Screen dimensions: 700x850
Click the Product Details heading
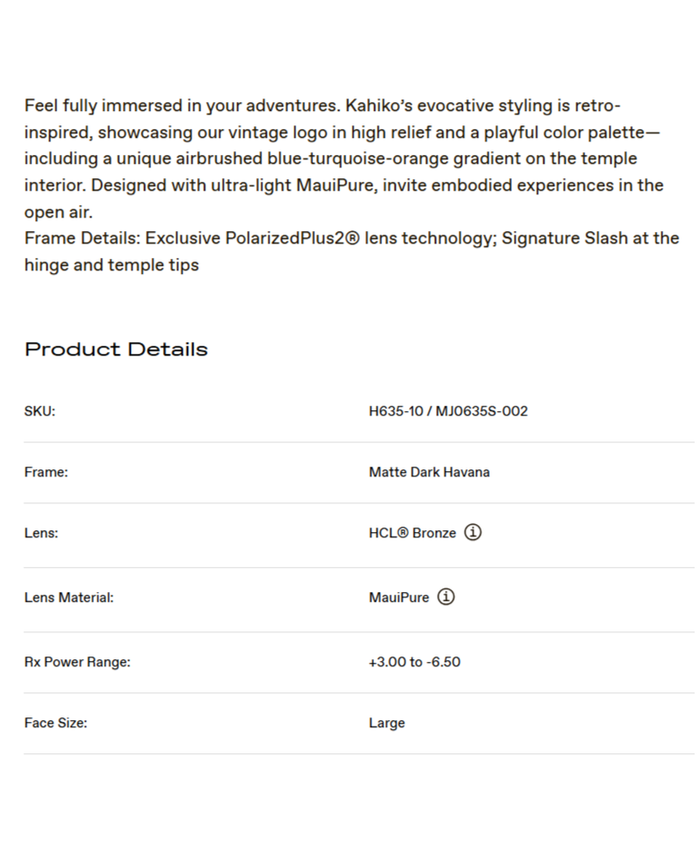(x=116, y=349)
